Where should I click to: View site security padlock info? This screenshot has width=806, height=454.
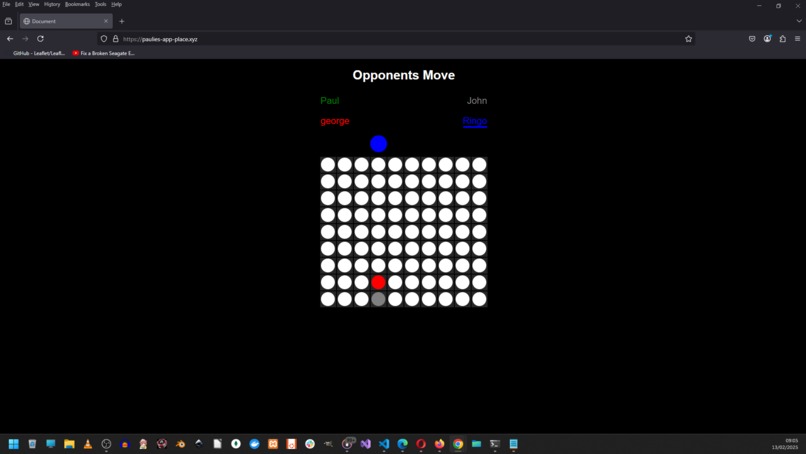pos(115,39)
